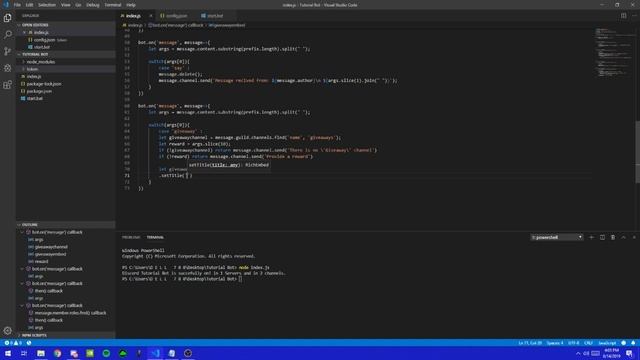
Task: Click the editor vertical scrollbar
Action: [x=637, y=152]
